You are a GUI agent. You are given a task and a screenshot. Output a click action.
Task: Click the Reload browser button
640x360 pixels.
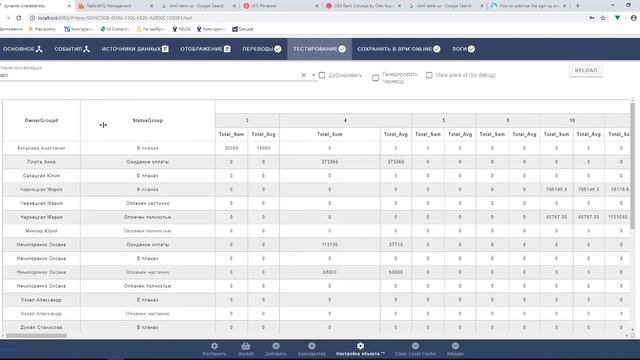tap(19, 18)
